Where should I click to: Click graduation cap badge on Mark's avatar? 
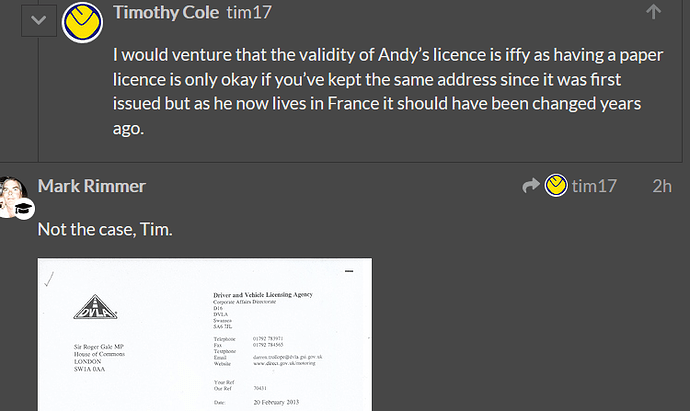(23, 209)
